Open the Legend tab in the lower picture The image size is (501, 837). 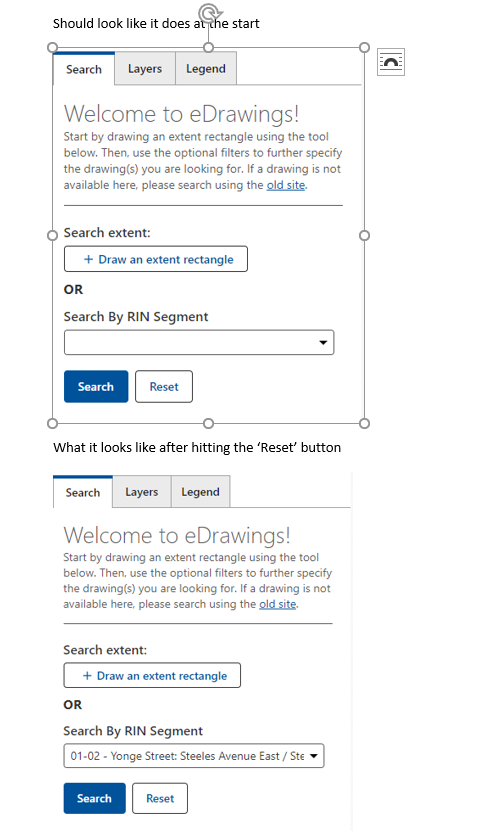tap(201, 492)
